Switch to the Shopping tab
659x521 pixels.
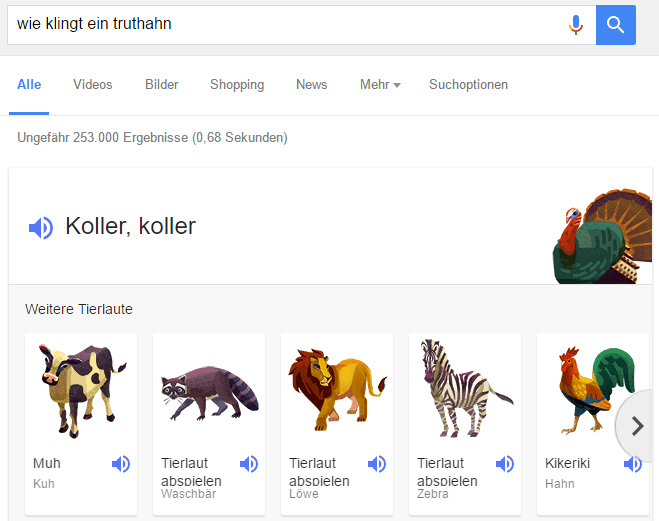pyautogui.click(x=237, y=85)
